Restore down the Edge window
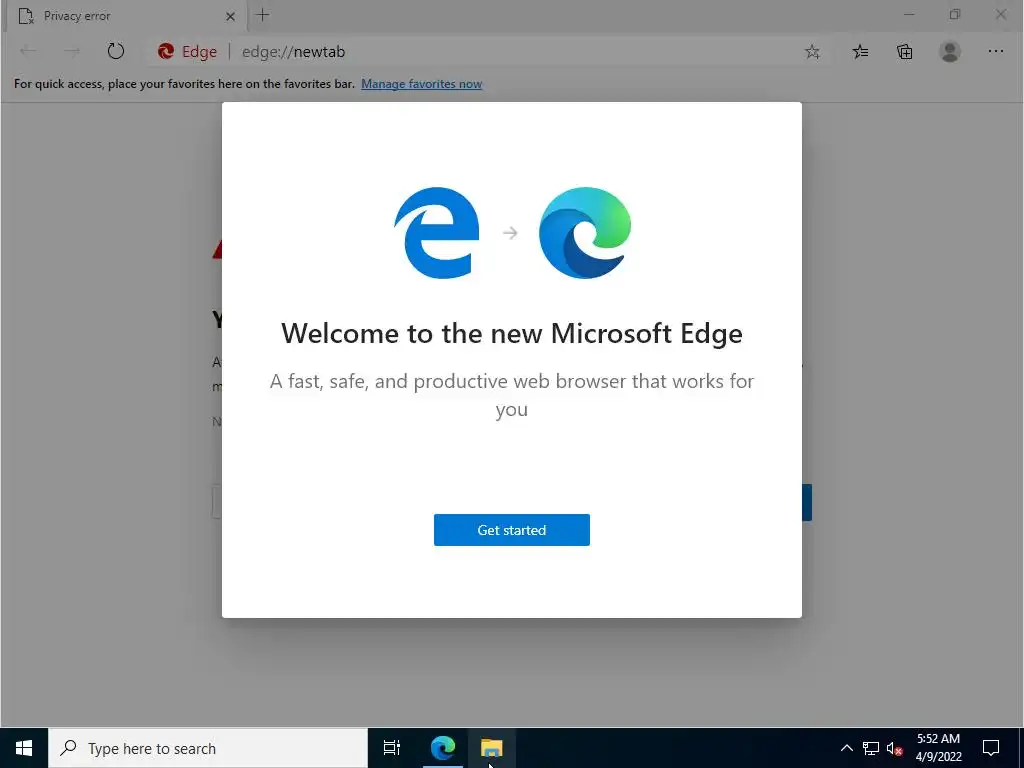This screenshot has width=1024, height=768. [955, 14]
